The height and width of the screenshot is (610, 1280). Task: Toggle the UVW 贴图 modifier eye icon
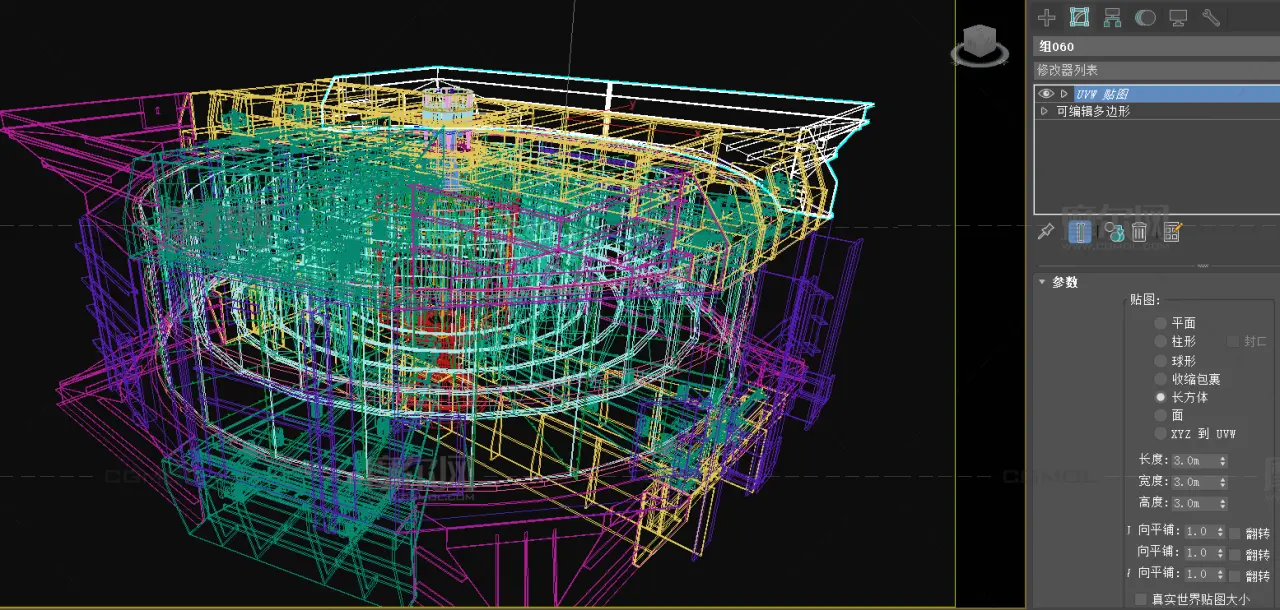(x=1046, y=94)
